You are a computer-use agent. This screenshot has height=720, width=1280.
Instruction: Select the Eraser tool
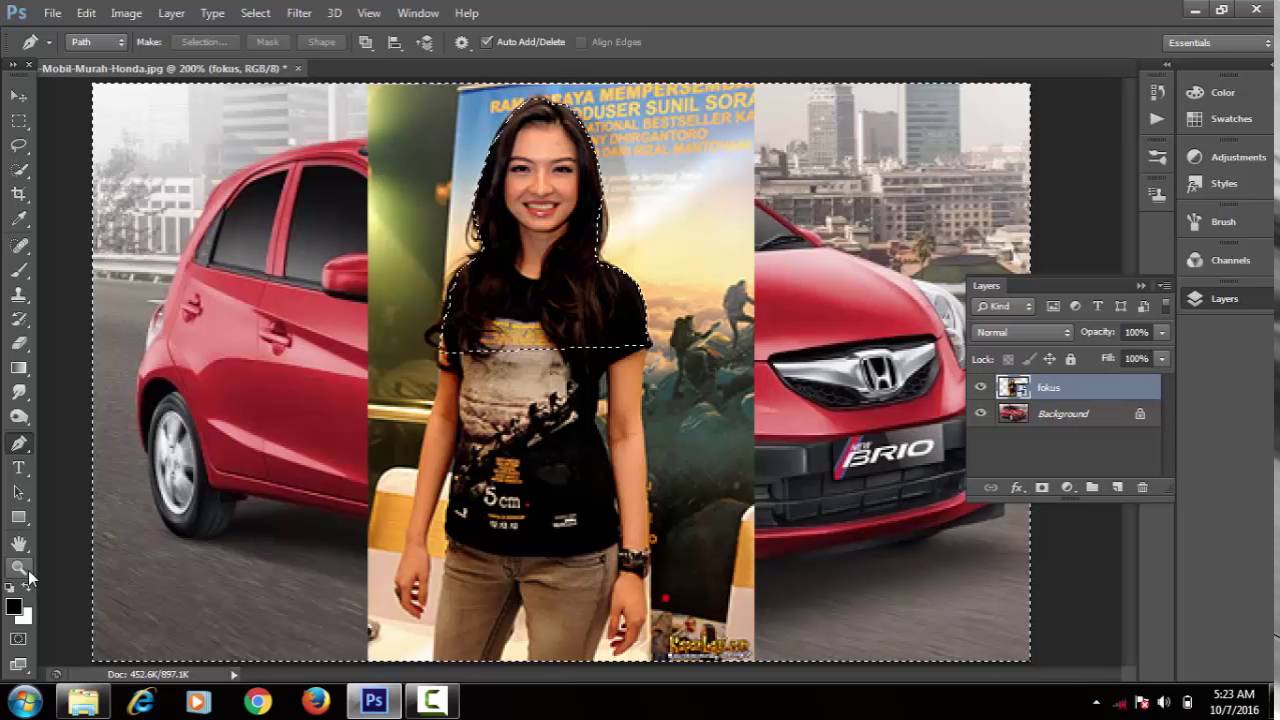click(x=19, y=344)
